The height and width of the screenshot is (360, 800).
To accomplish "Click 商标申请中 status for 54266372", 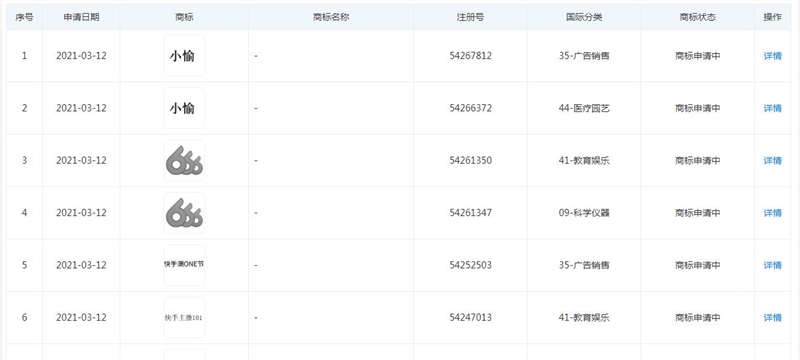I will tap(697, 108).
